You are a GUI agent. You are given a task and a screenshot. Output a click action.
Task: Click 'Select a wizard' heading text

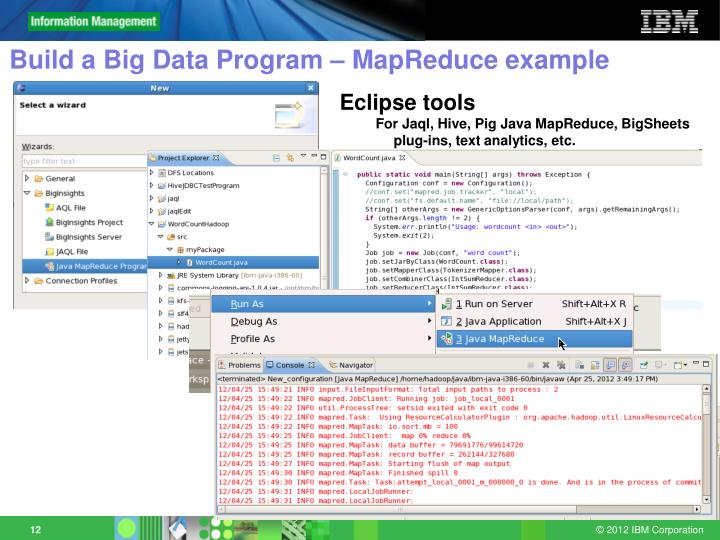coord(52,105)
